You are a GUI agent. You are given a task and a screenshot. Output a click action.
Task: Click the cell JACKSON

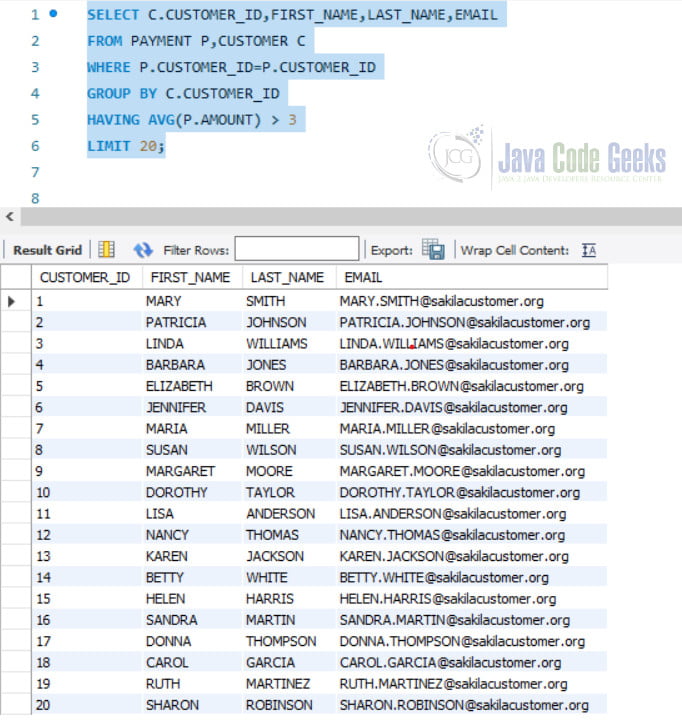tap(275, 557)
